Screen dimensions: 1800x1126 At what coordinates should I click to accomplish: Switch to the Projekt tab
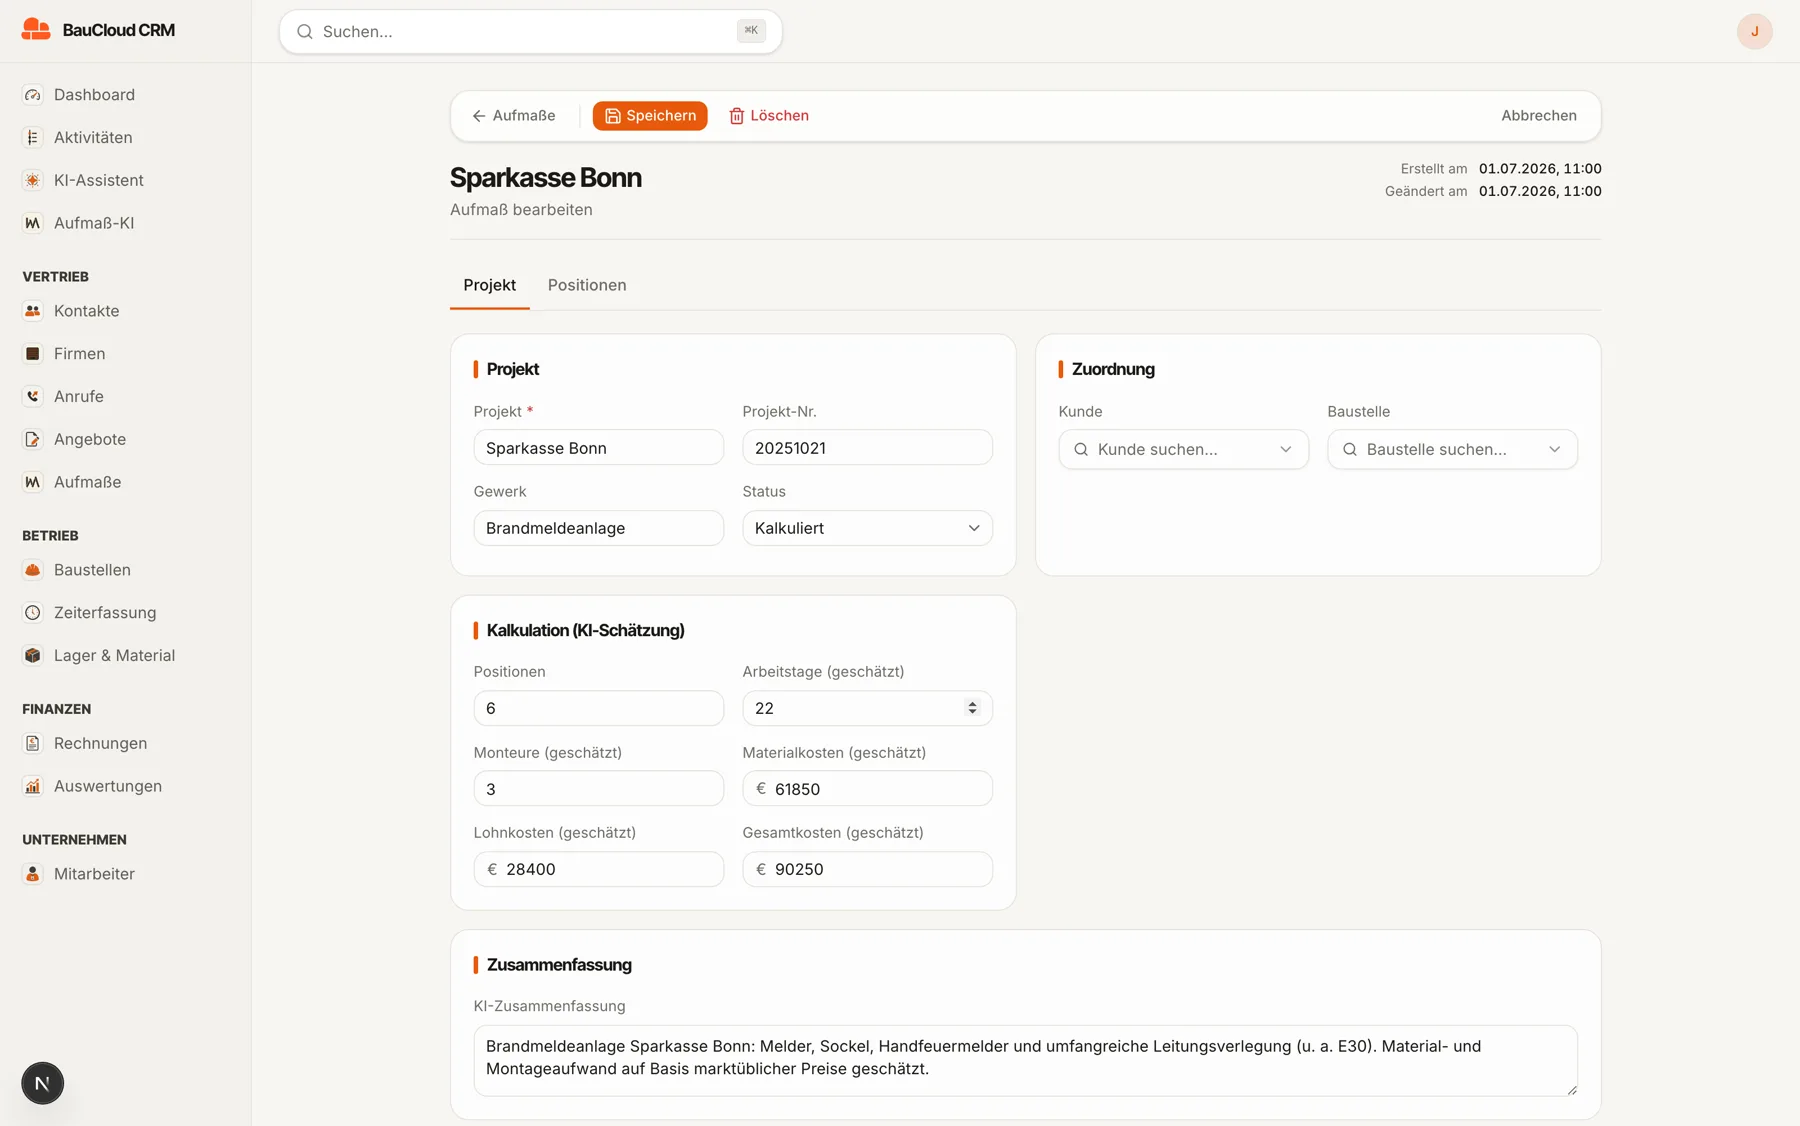pos(490,286)
